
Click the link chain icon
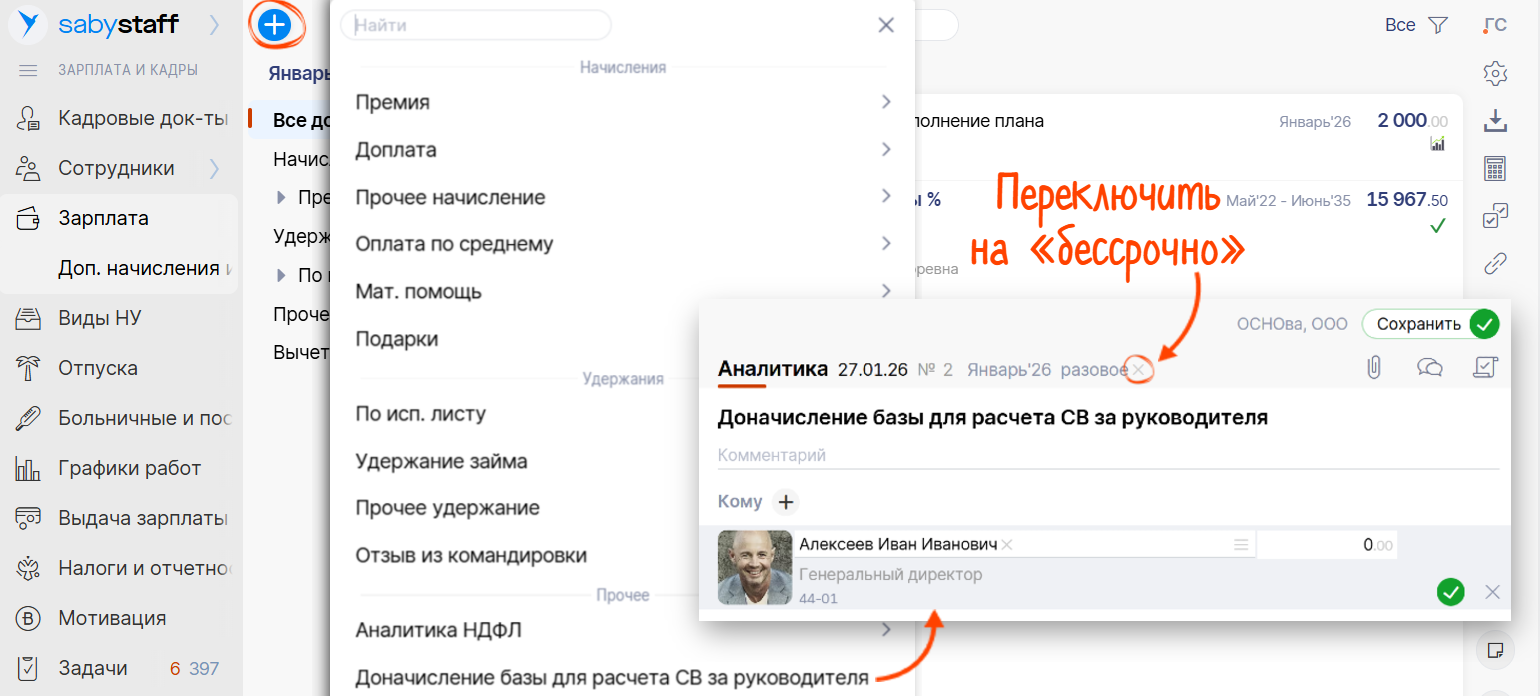1495,263
